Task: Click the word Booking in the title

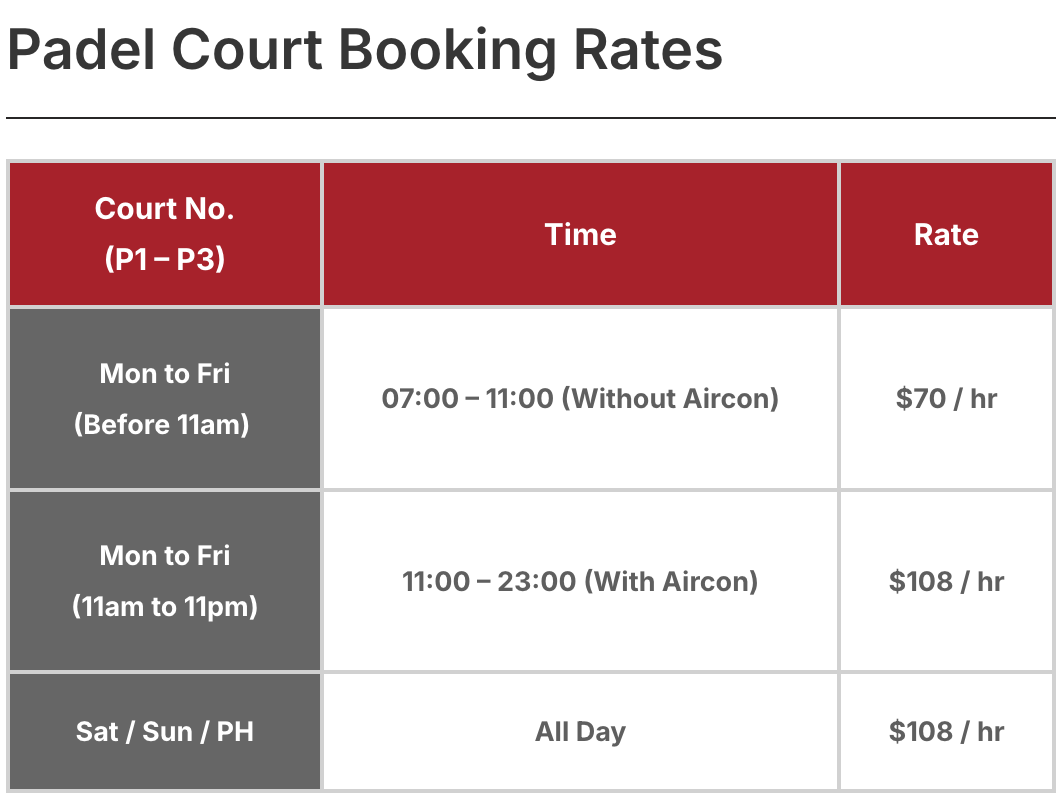Action: [447, 51]
